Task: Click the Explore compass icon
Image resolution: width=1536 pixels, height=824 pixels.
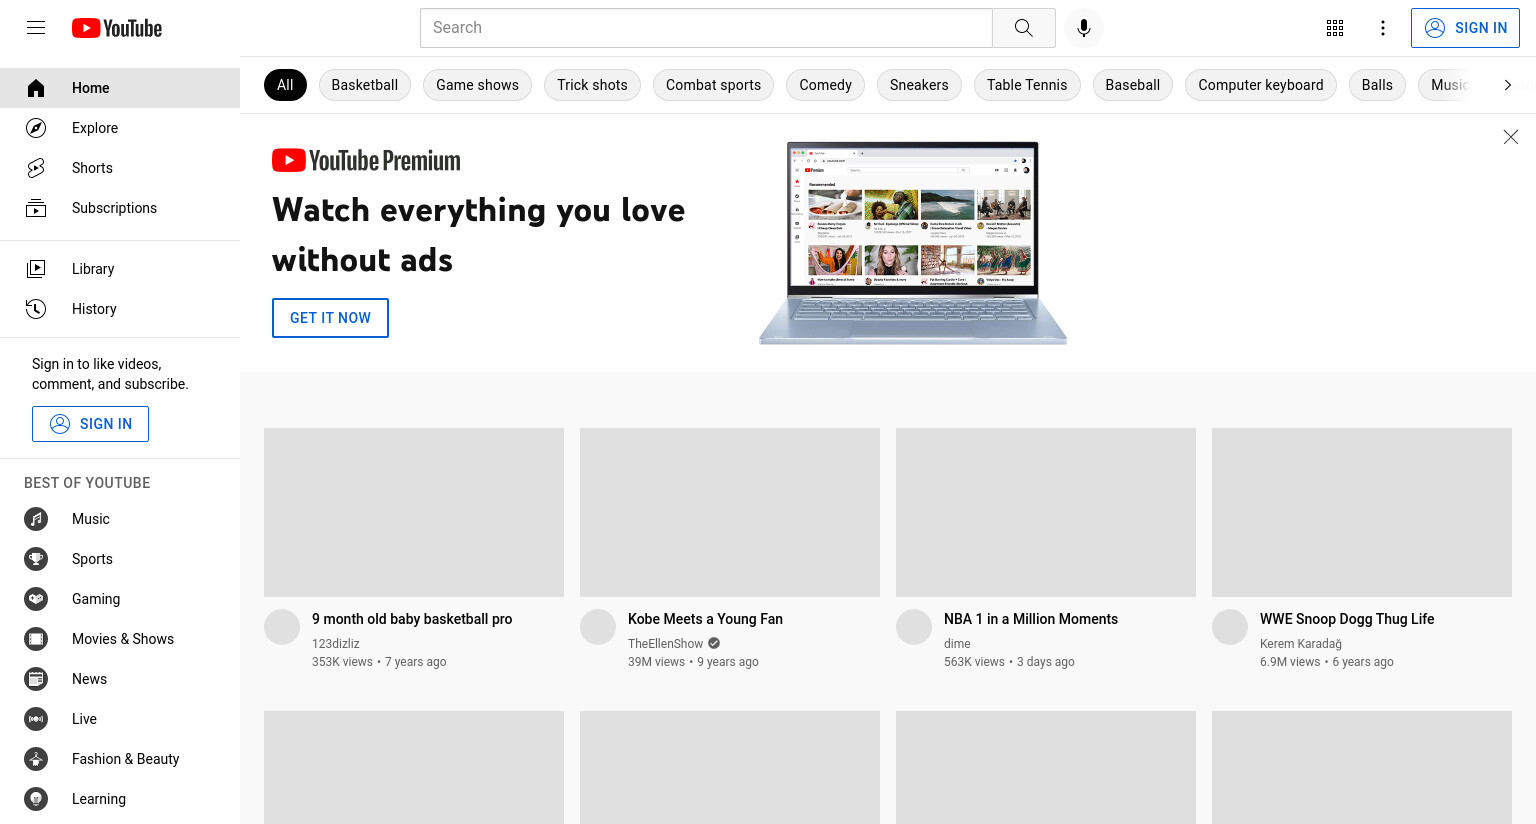Action: 36,128
